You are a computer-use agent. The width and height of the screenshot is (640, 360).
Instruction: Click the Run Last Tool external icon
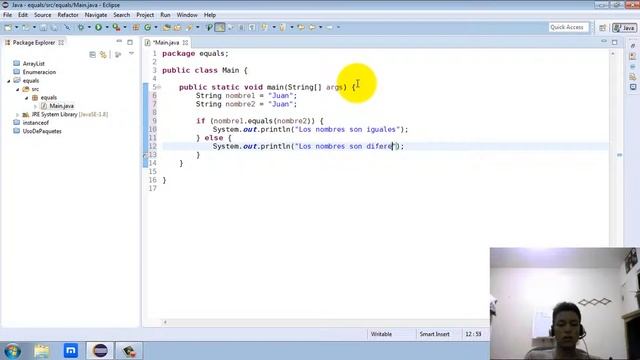(116, 27)
